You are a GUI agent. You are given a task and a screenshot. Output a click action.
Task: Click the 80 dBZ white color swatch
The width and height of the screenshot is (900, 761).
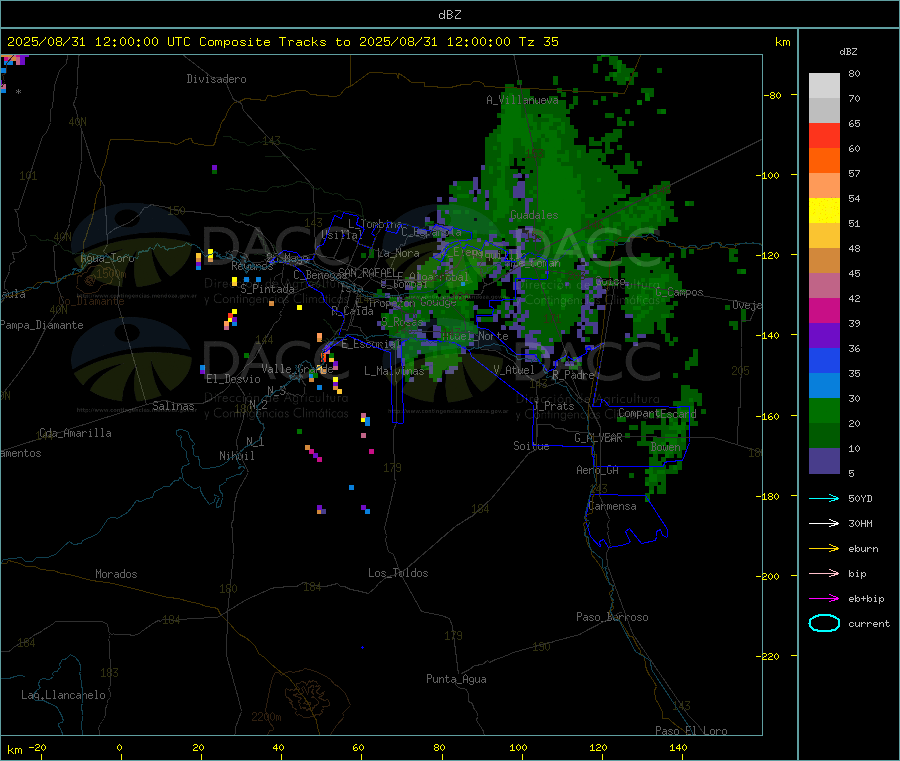pos(824,86)
